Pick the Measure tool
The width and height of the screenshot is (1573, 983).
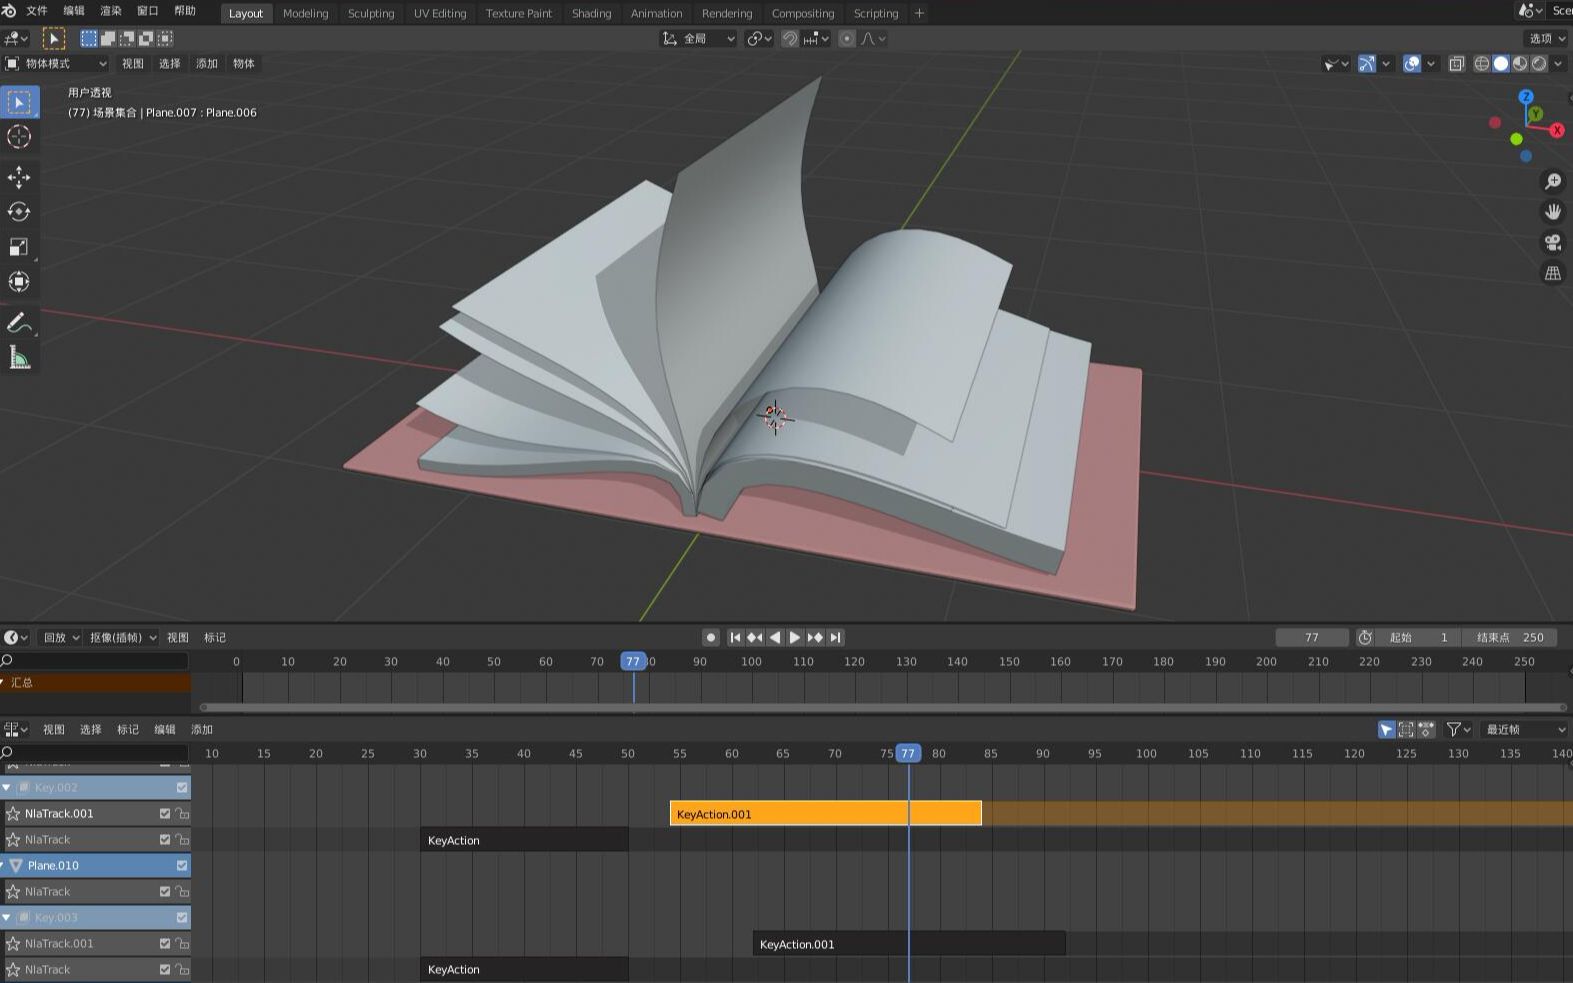click(19, 357)
